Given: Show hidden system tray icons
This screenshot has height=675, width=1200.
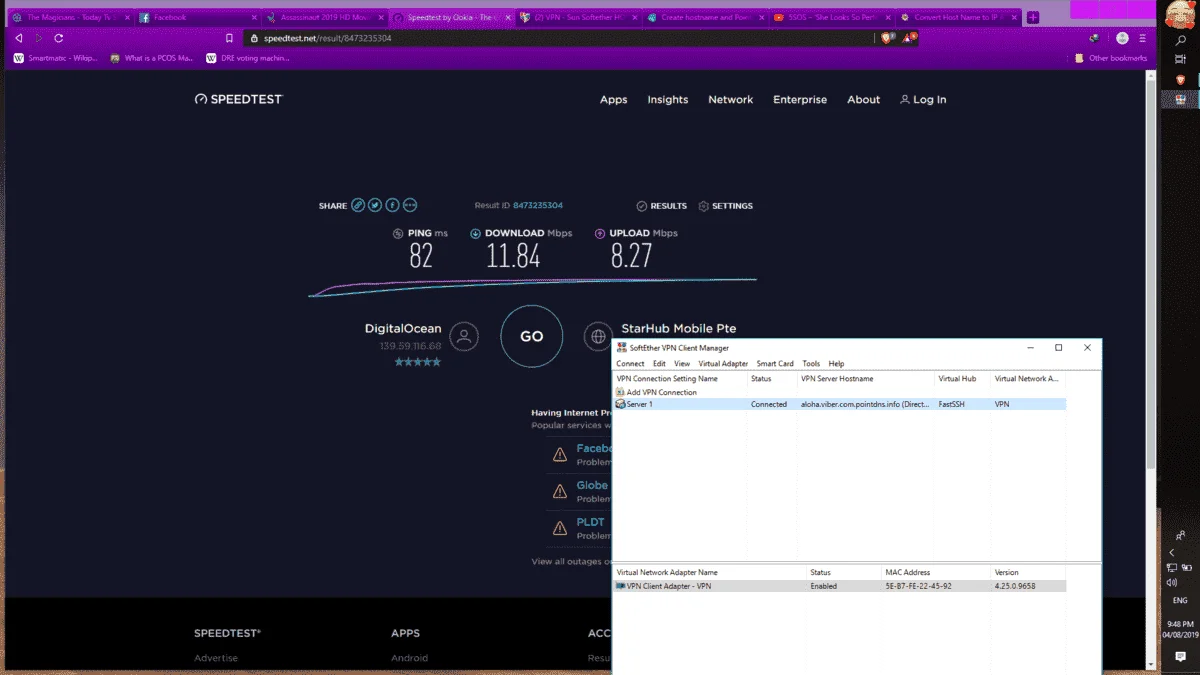Looking at the screenshot, I should (1172, 552).
